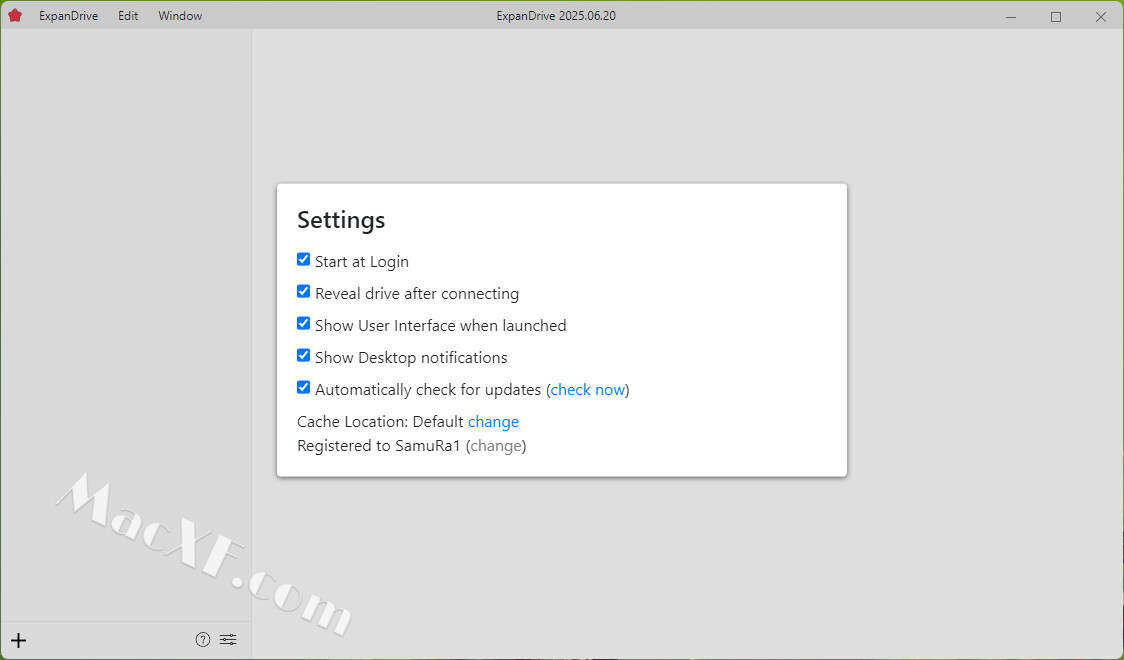This screenshot has width=1124, height=660.
Task: Click the Registered to SamuRa1 text
Action: pos(378,446)
